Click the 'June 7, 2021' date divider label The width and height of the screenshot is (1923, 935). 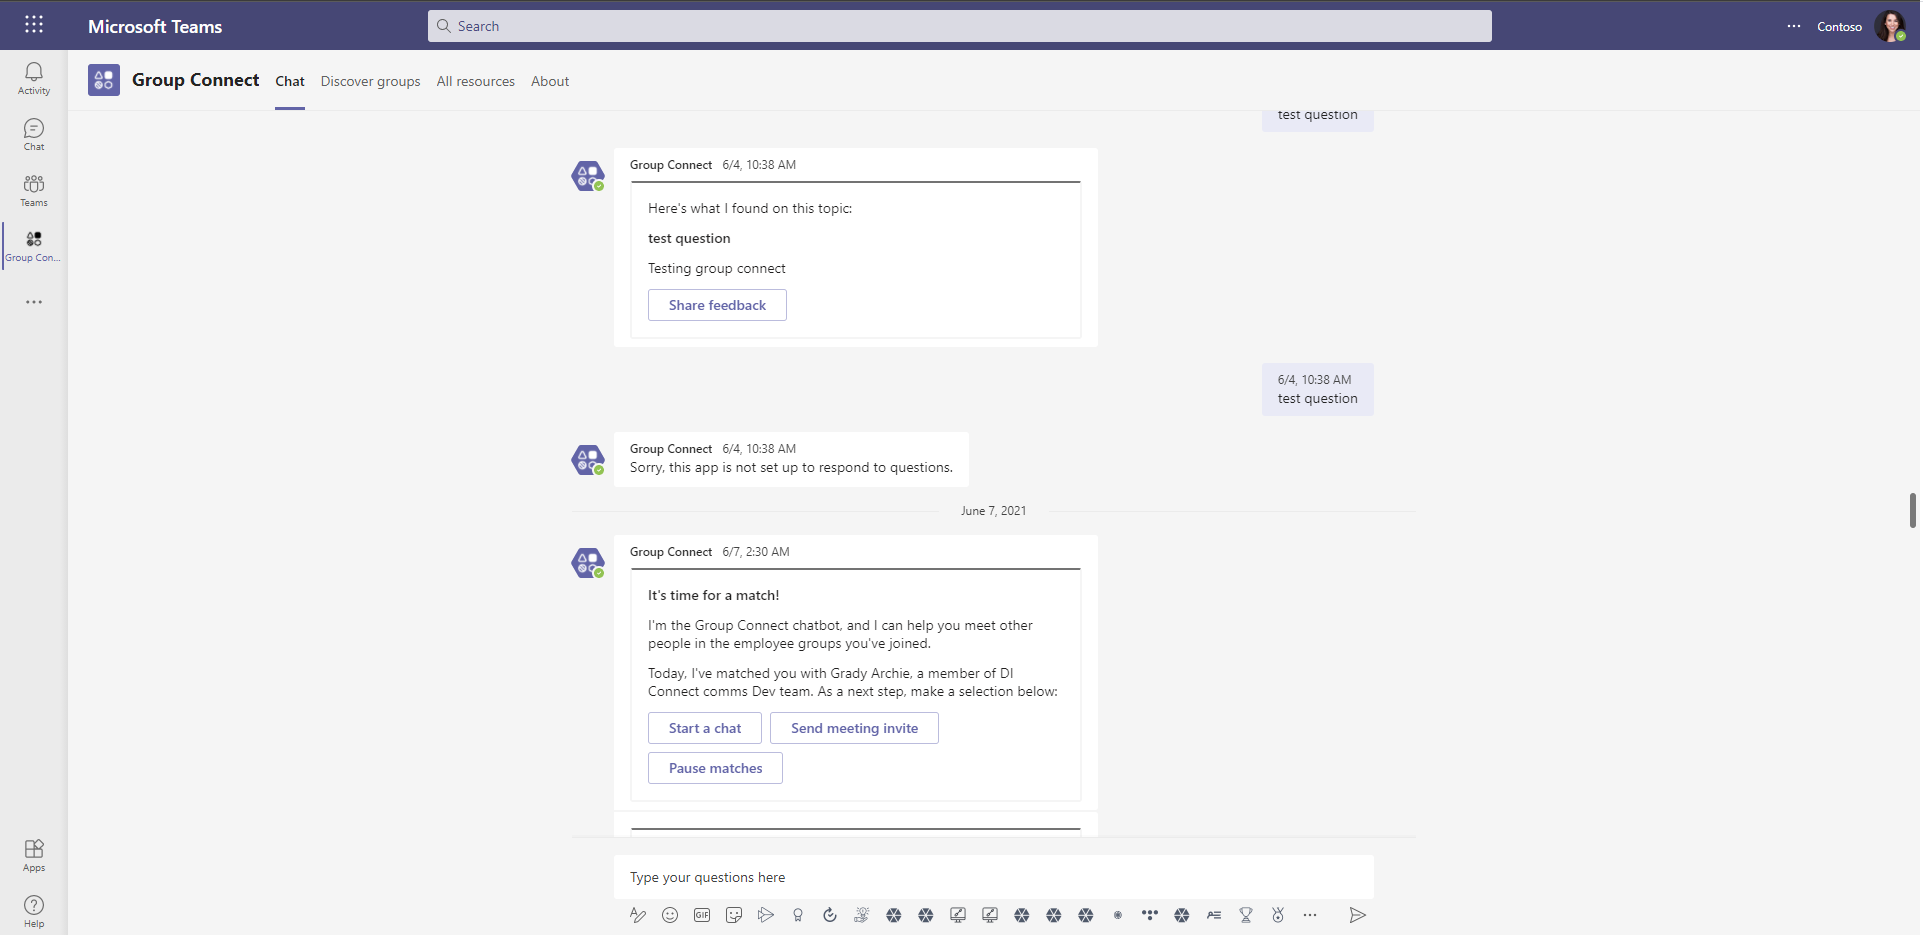coord(993,511)
